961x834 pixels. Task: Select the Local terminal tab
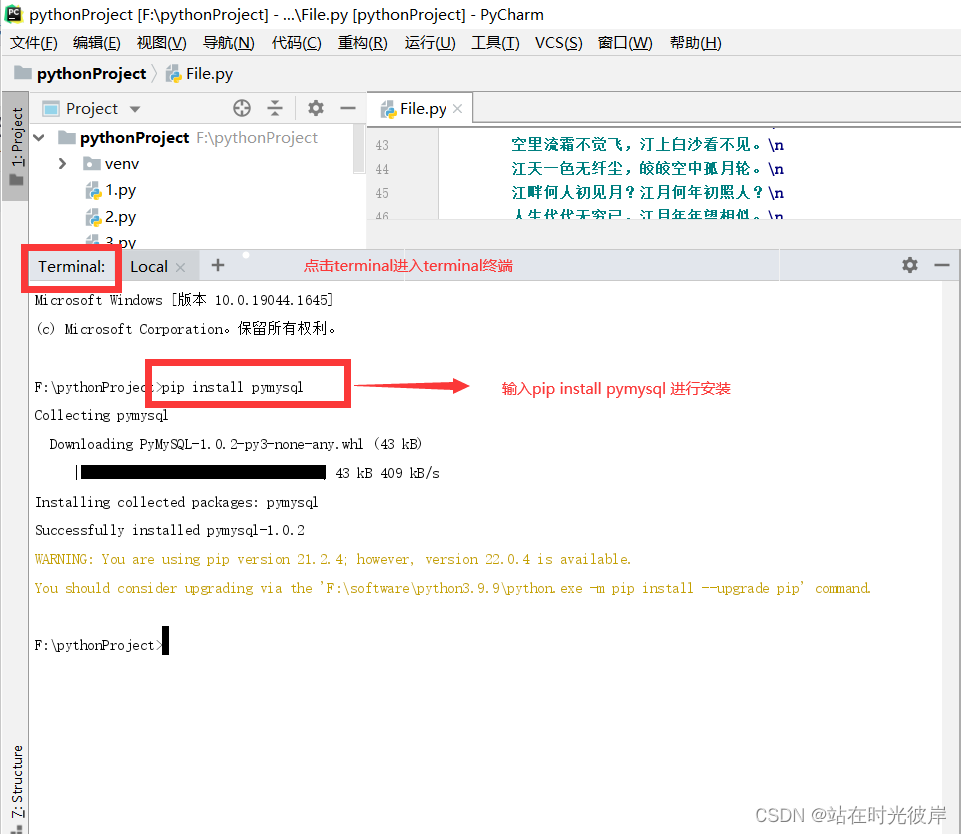coord(149,267)
